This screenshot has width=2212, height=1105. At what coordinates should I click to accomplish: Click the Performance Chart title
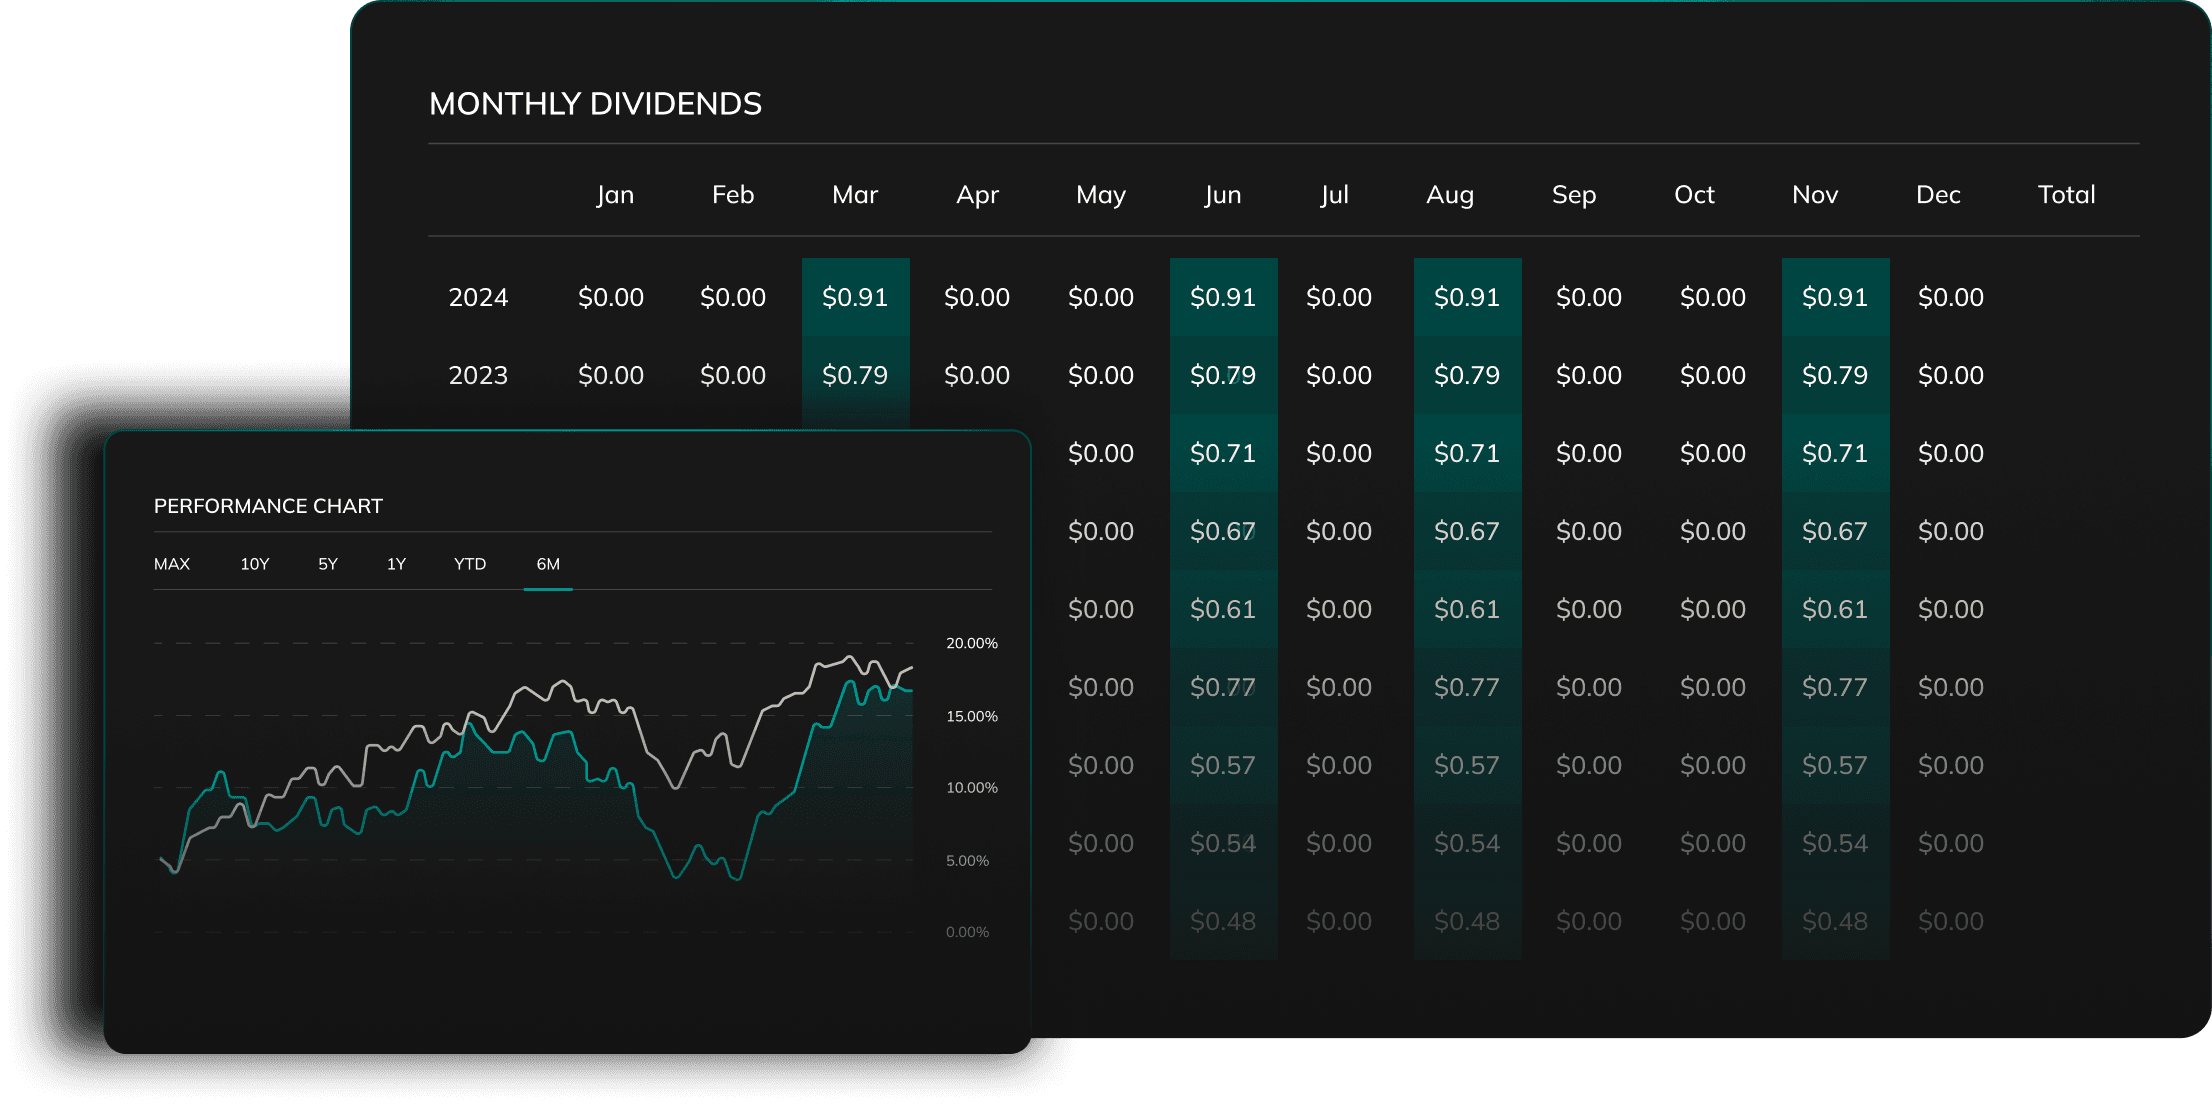click(x=268, y=507)
